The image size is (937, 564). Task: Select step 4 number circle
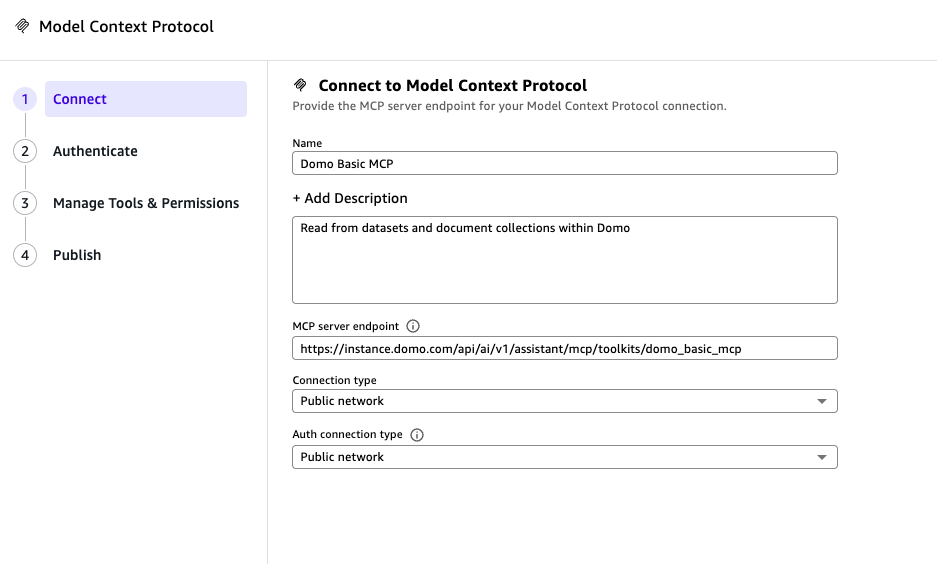click(x=25, y=255)
